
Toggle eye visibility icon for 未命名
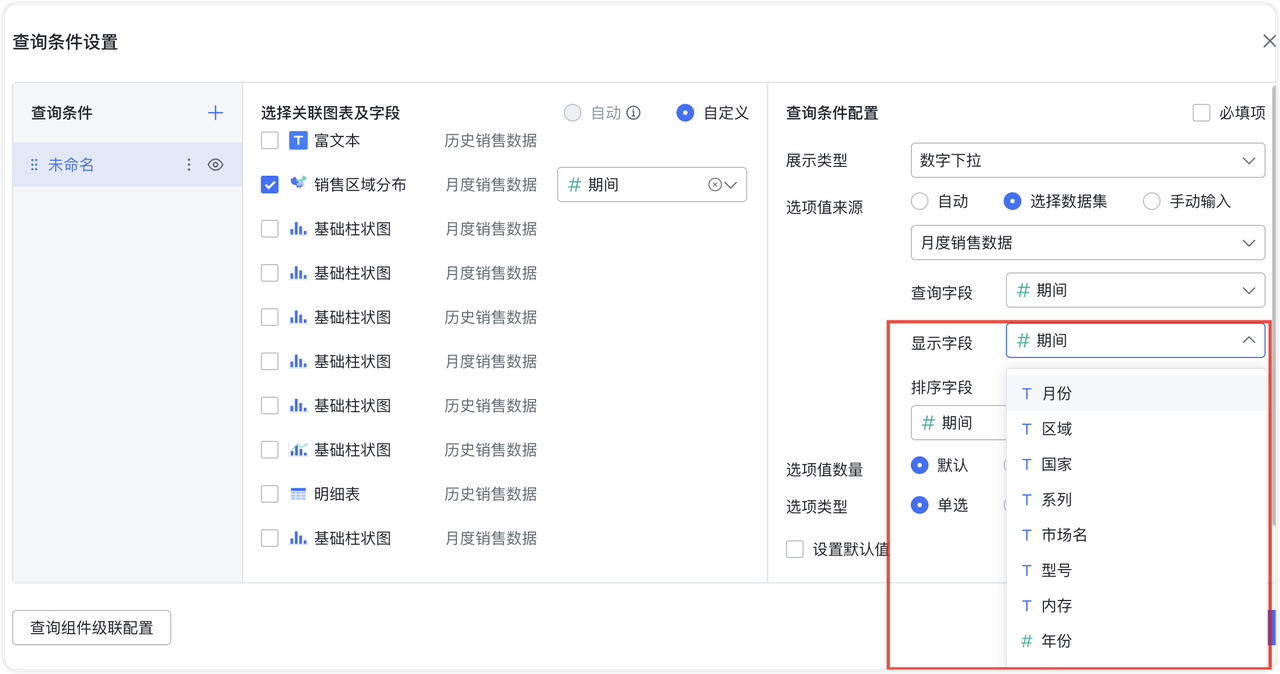point(215,165)
